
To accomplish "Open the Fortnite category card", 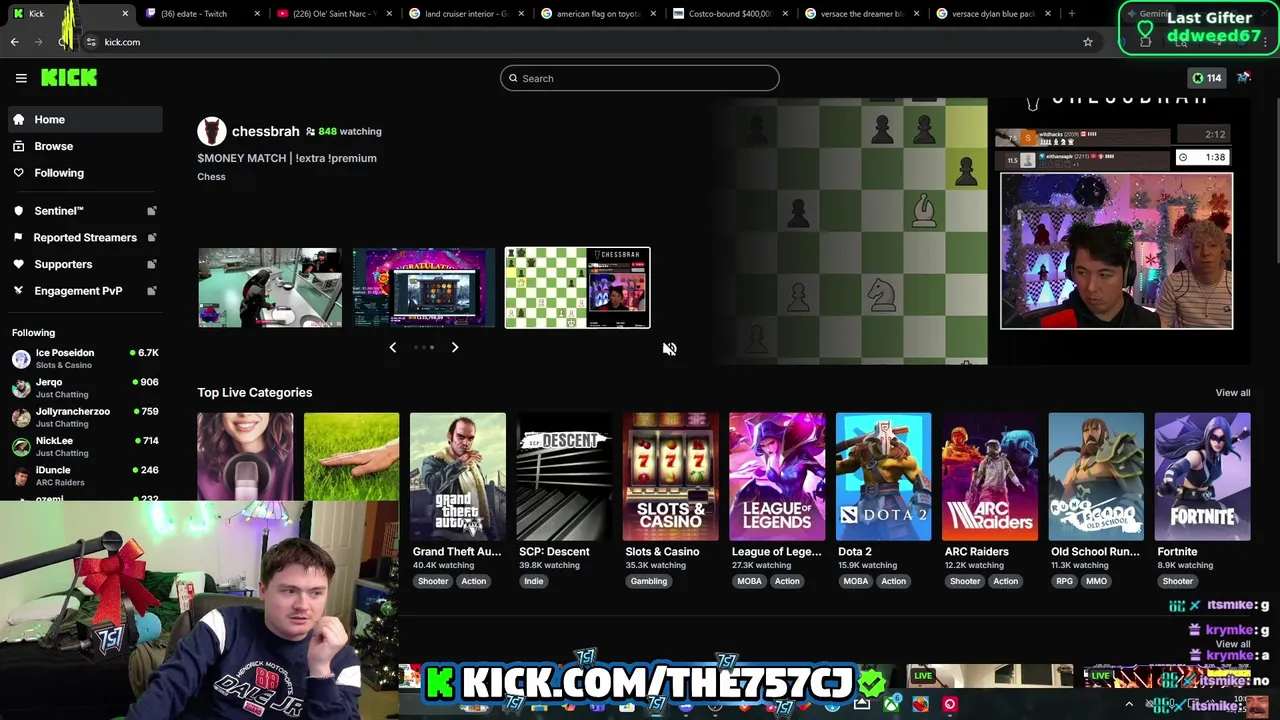I will (1203, 476).
